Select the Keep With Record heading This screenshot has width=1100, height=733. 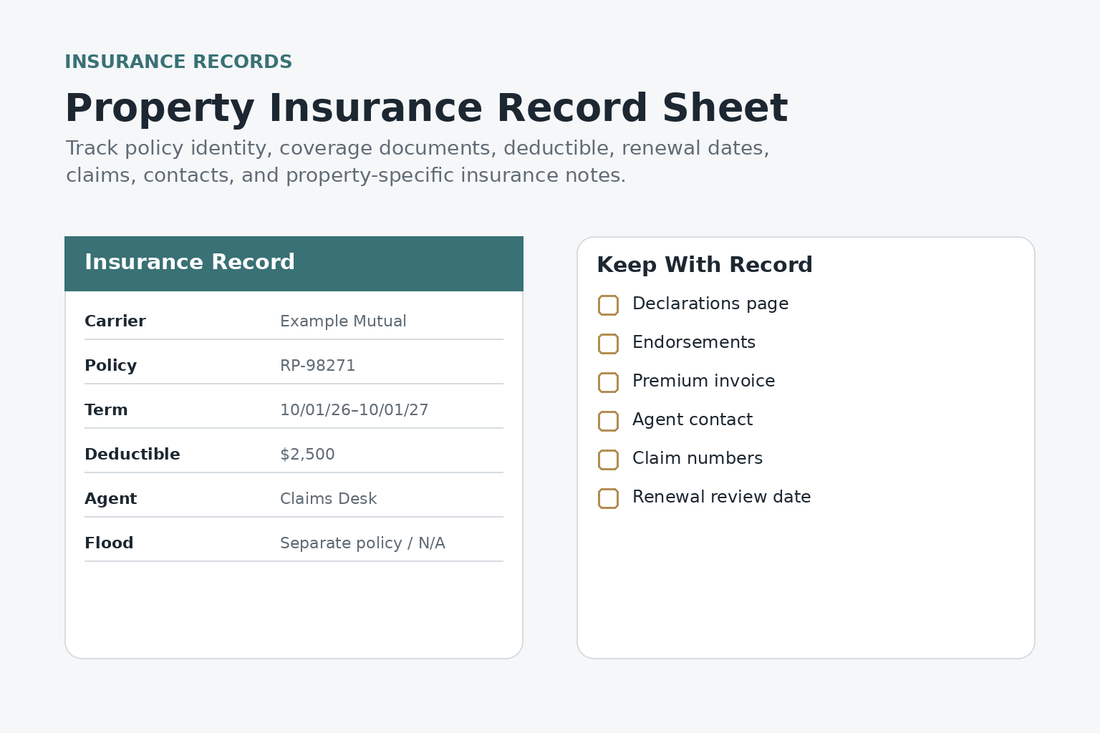pos(704,264)
